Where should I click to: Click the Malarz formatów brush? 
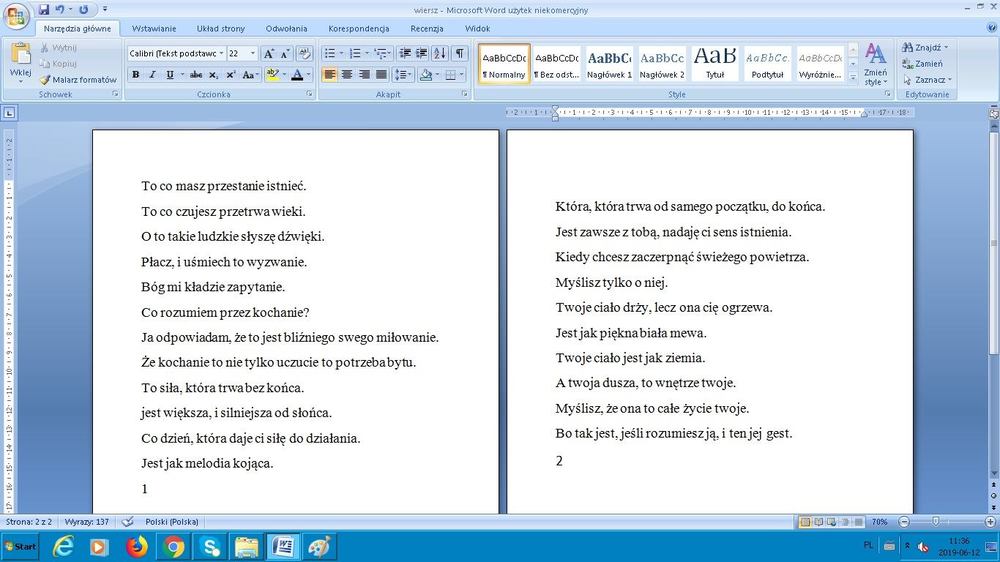pos(78,79)
